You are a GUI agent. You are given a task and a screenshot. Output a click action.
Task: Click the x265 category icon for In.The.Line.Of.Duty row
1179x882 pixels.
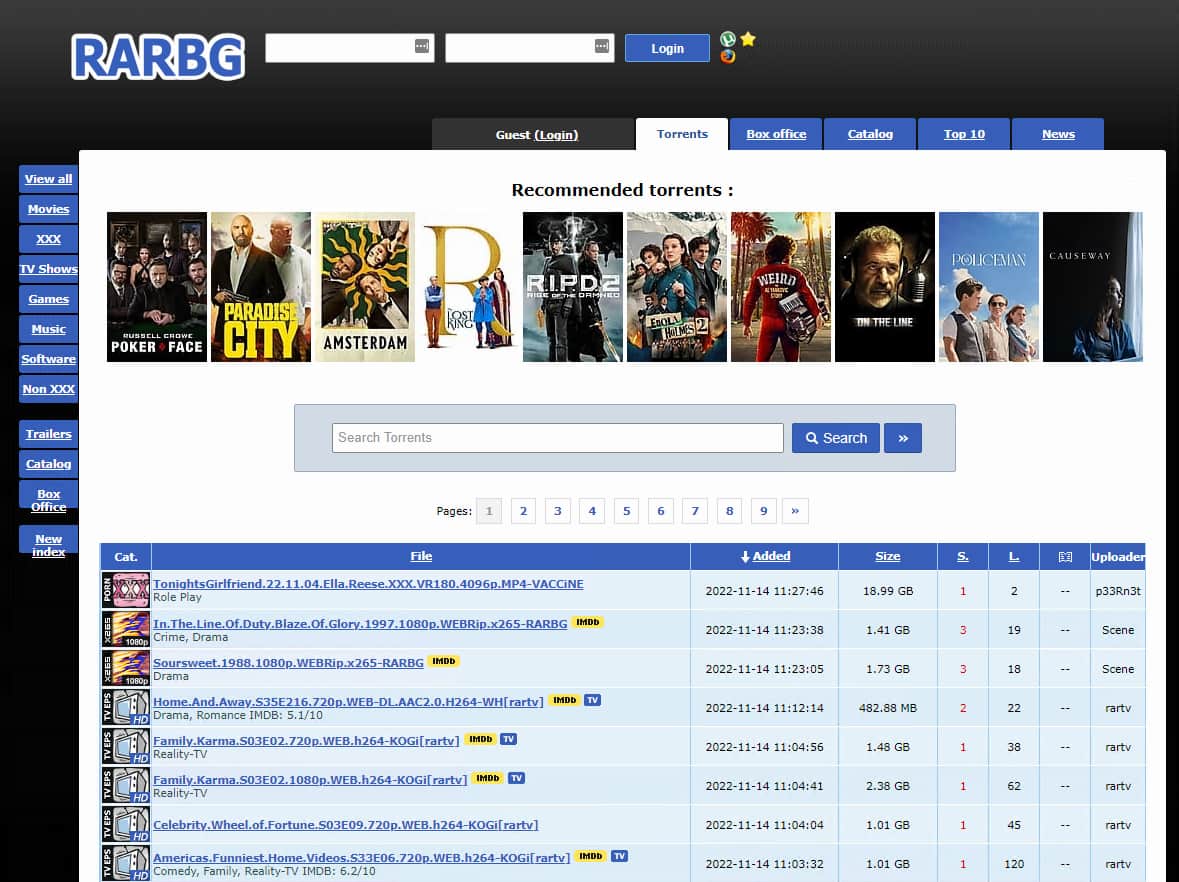(126, 629)
